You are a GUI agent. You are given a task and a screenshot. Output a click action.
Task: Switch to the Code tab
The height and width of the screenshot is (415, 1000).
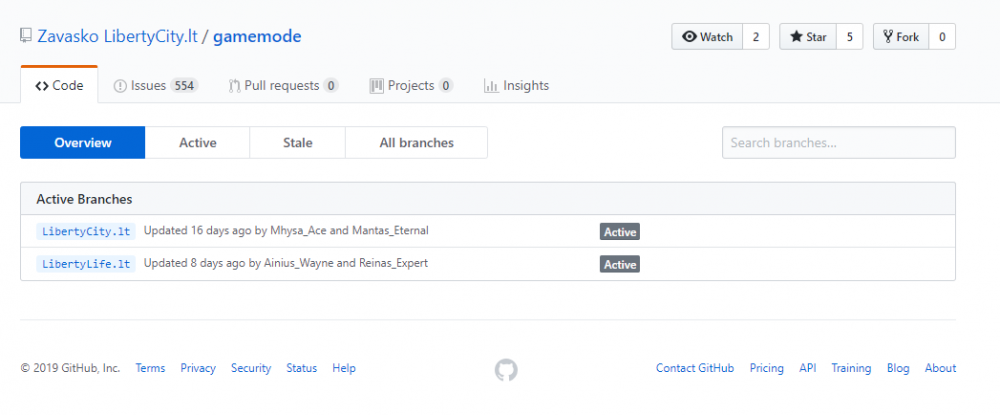pyautogui.click(x=59, y=85)
